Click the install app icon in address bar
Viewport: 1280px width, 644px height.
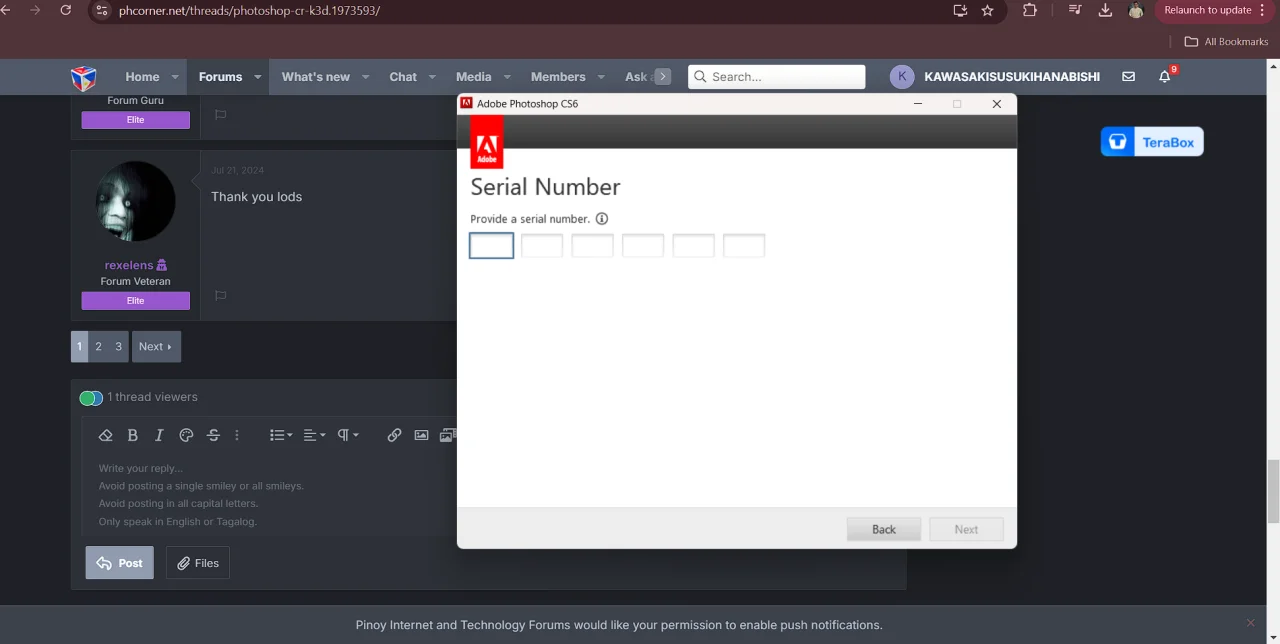[x=960, y=10]
